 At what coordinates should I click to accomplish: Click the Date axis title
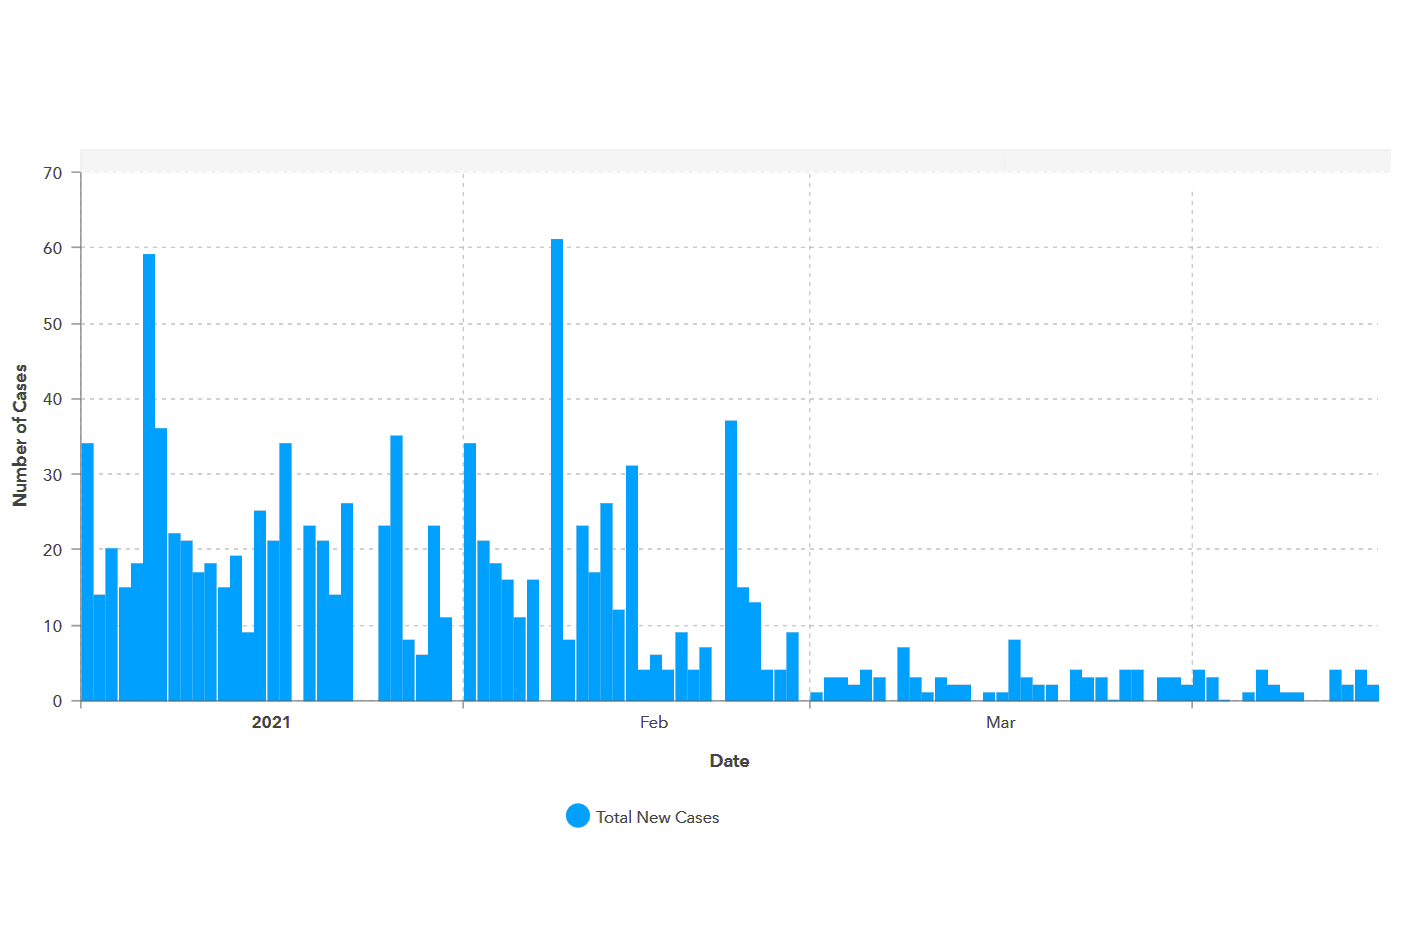[x=729, y=761]
